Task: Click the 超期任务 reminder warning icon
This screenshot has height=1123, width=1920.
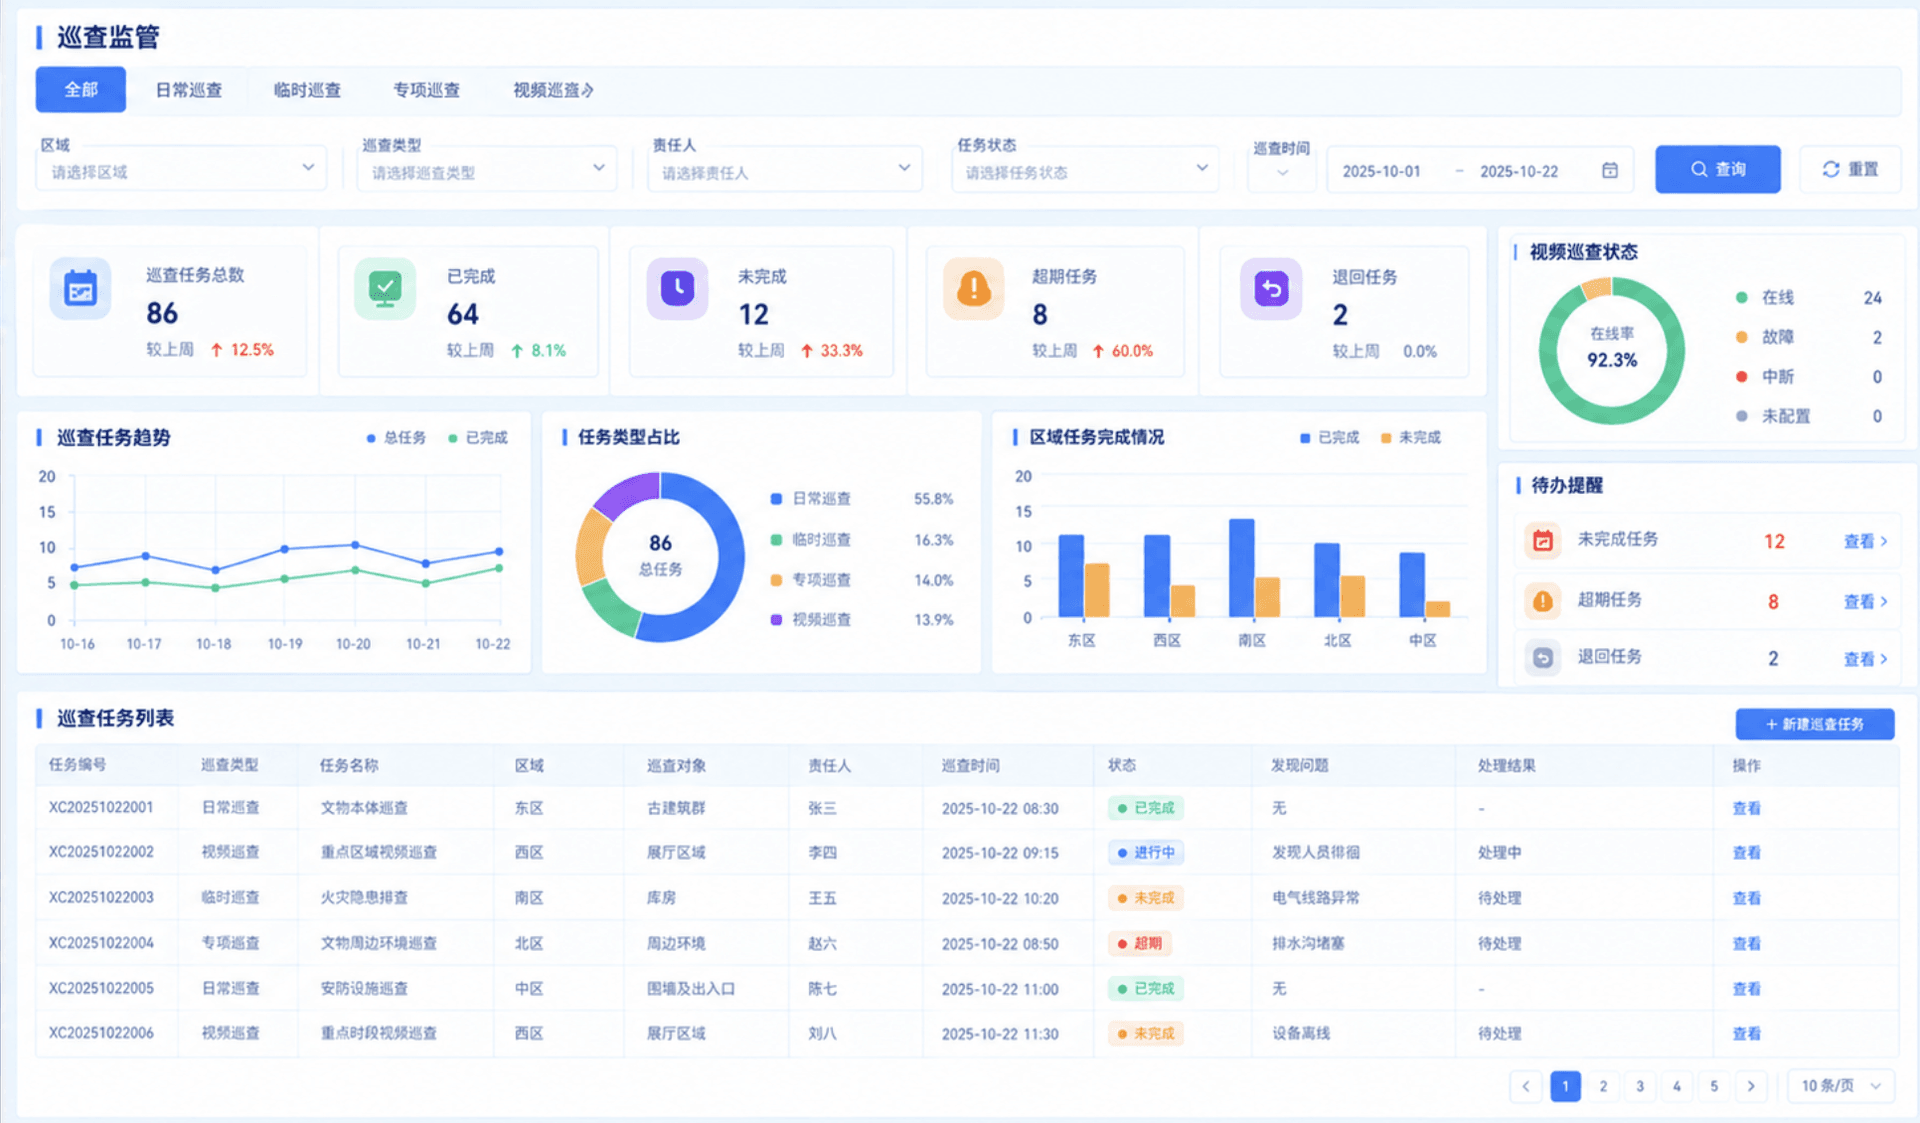Action: point(1543,600)
